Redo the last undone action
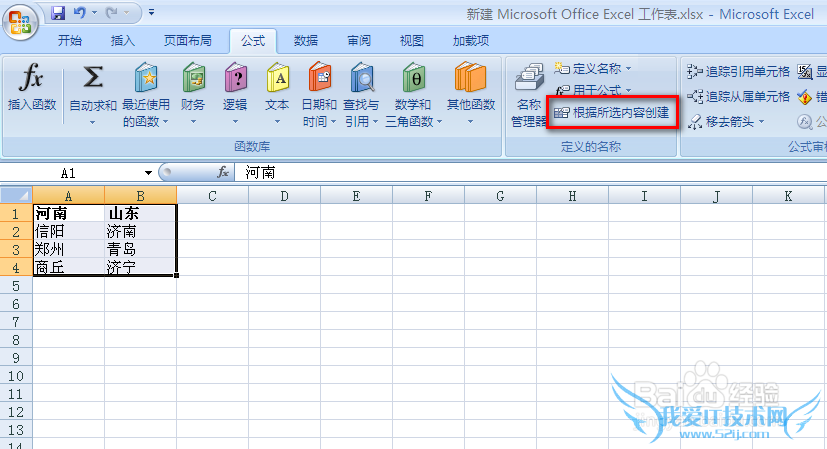 [111, 13]
